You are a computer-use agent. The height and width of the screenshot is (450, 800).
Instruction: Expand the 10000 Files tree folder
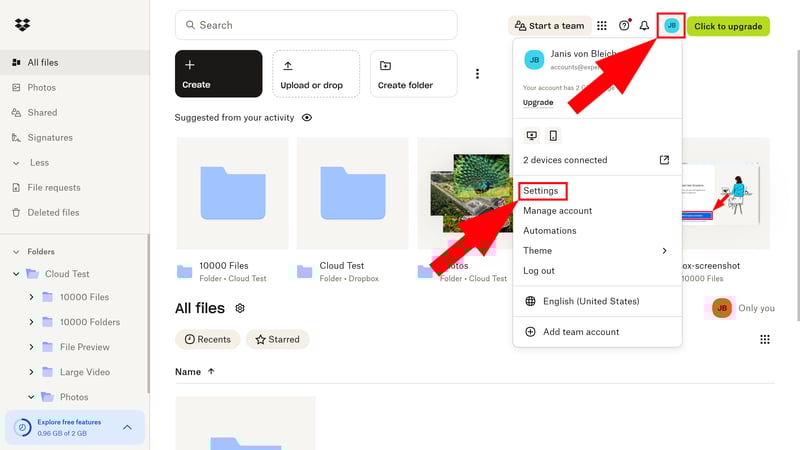31,297
